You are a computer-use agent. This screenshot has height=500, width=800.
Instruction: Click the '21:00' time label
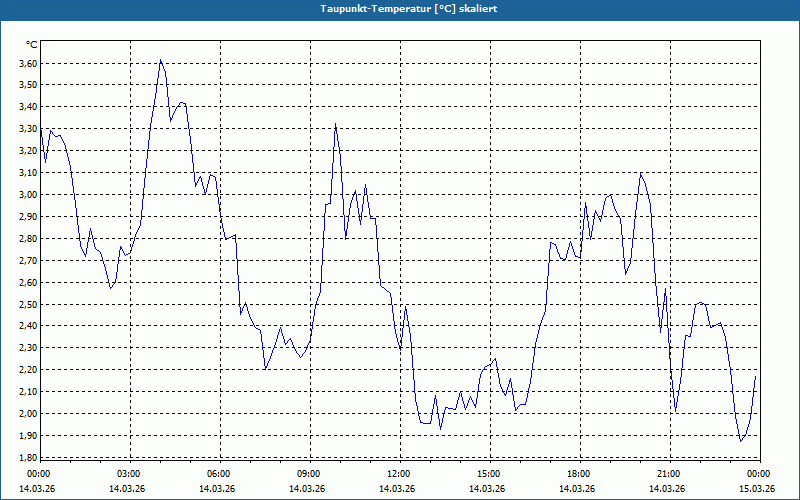(x=668, y=474)
